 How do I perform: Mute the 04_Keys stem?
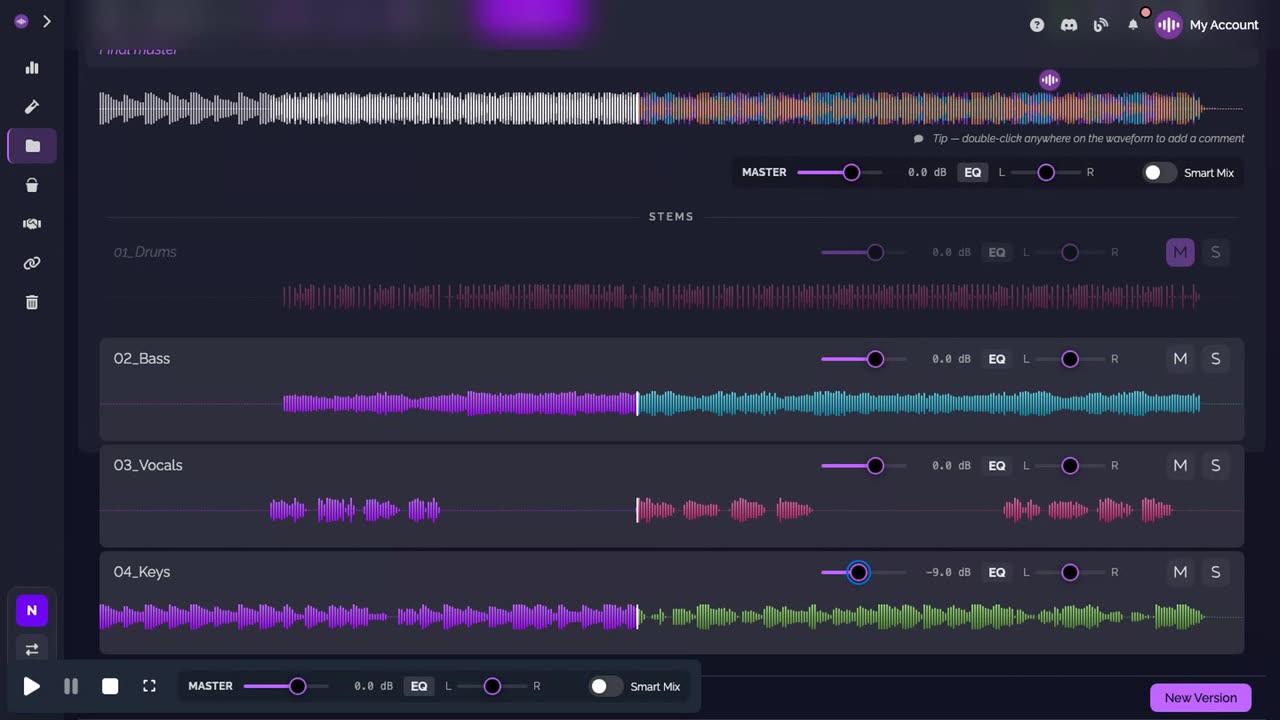click(1180, 572)
